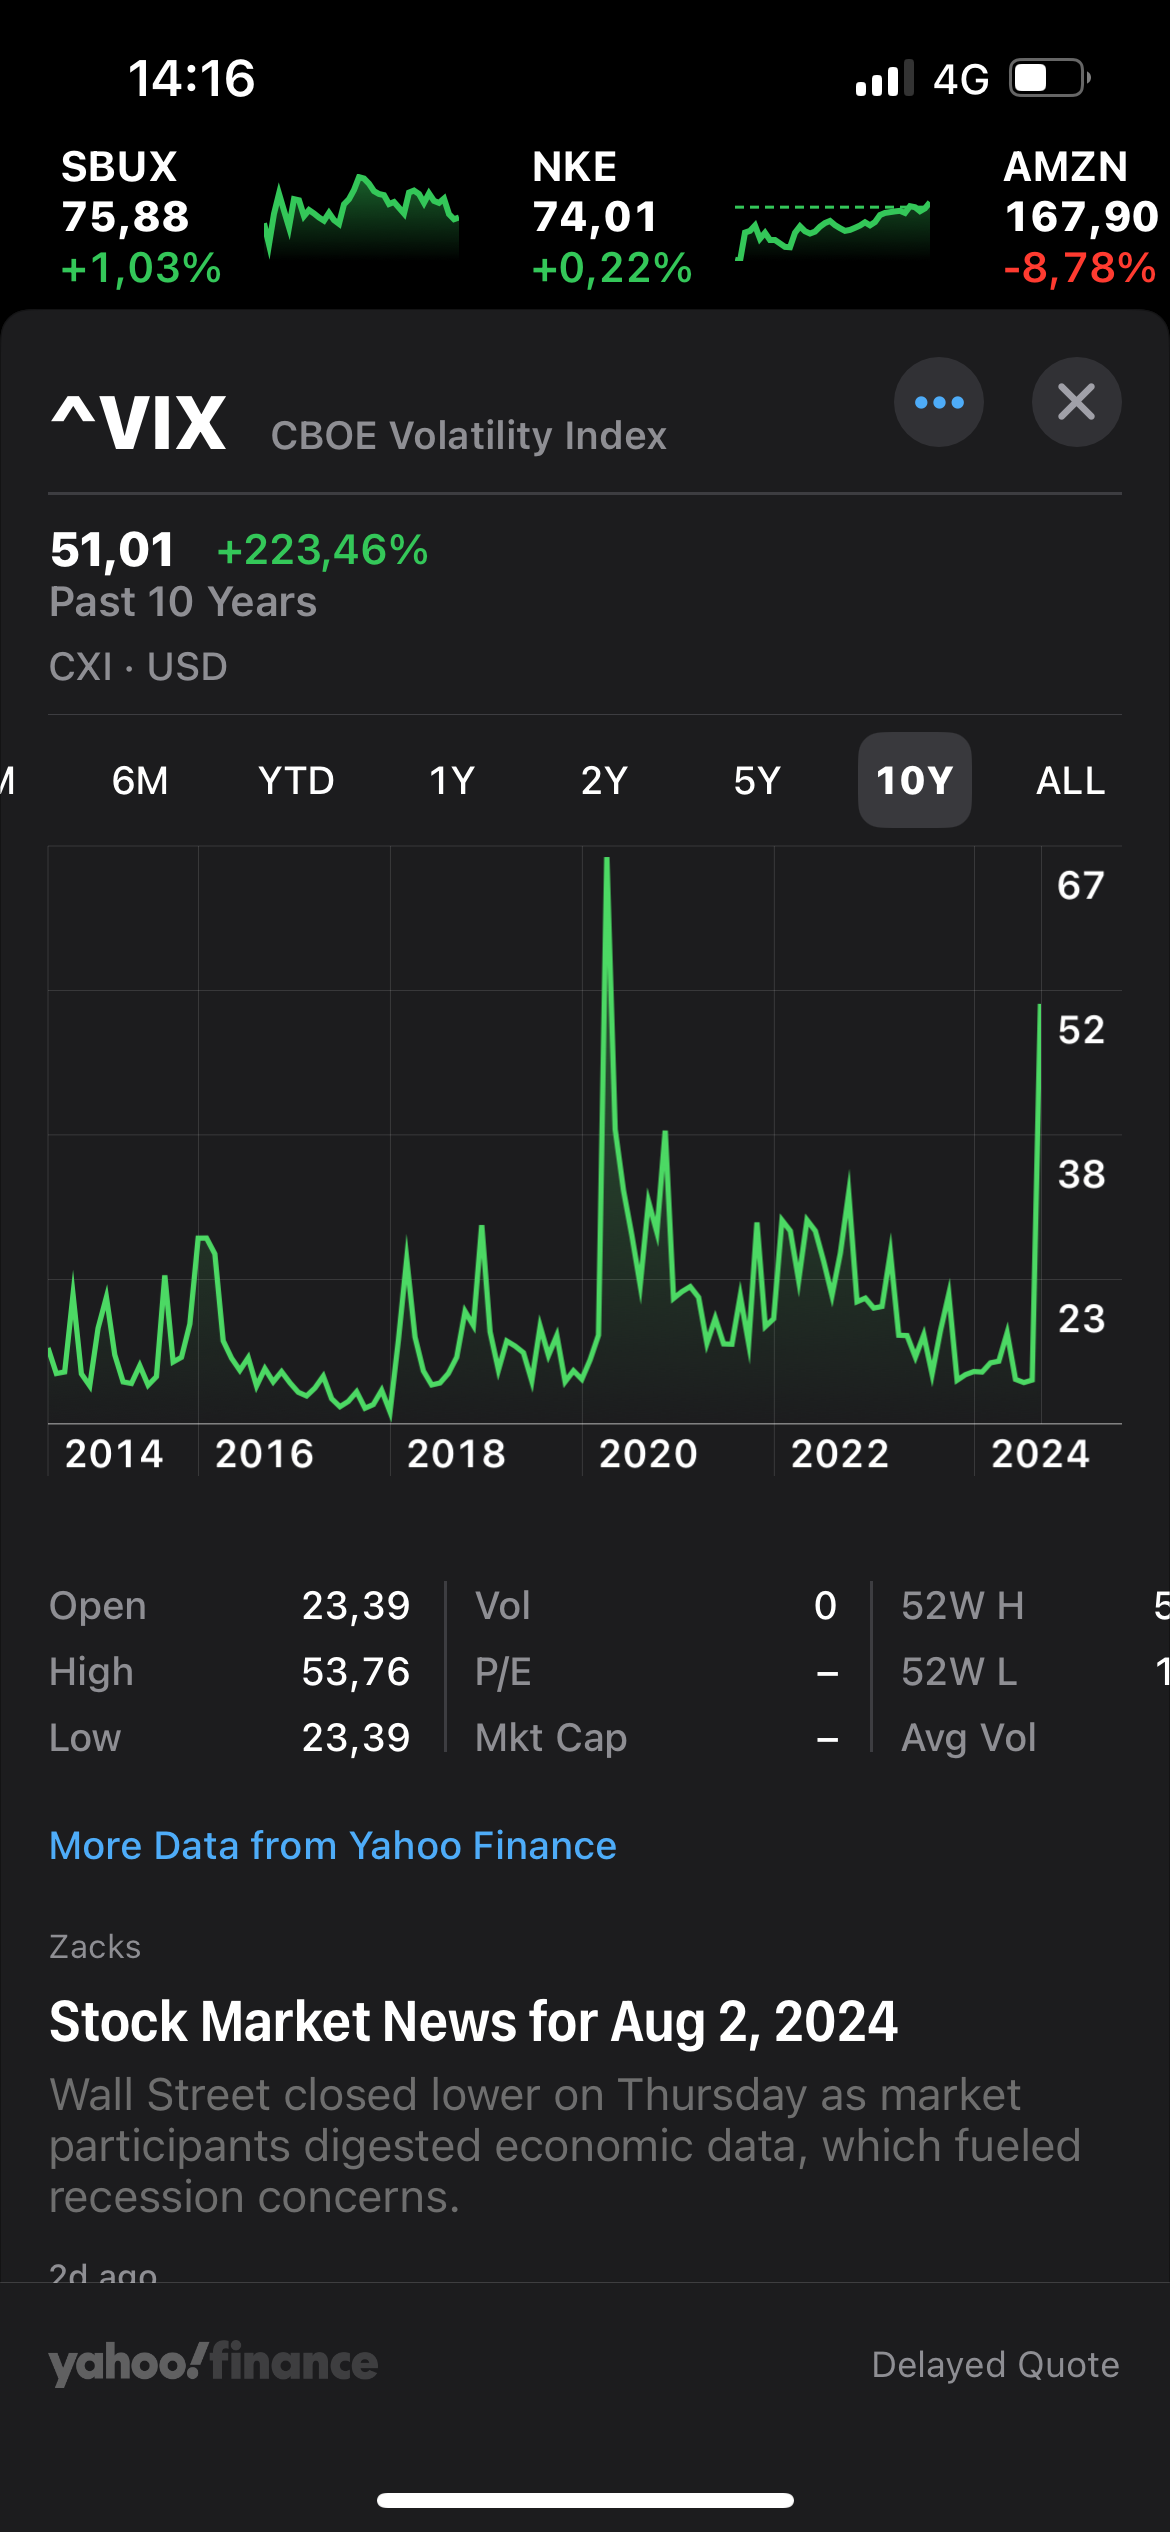Tap the 2018 label on chart axis
This screenshot has width=1170, height=2532.
pos(456,1453)
